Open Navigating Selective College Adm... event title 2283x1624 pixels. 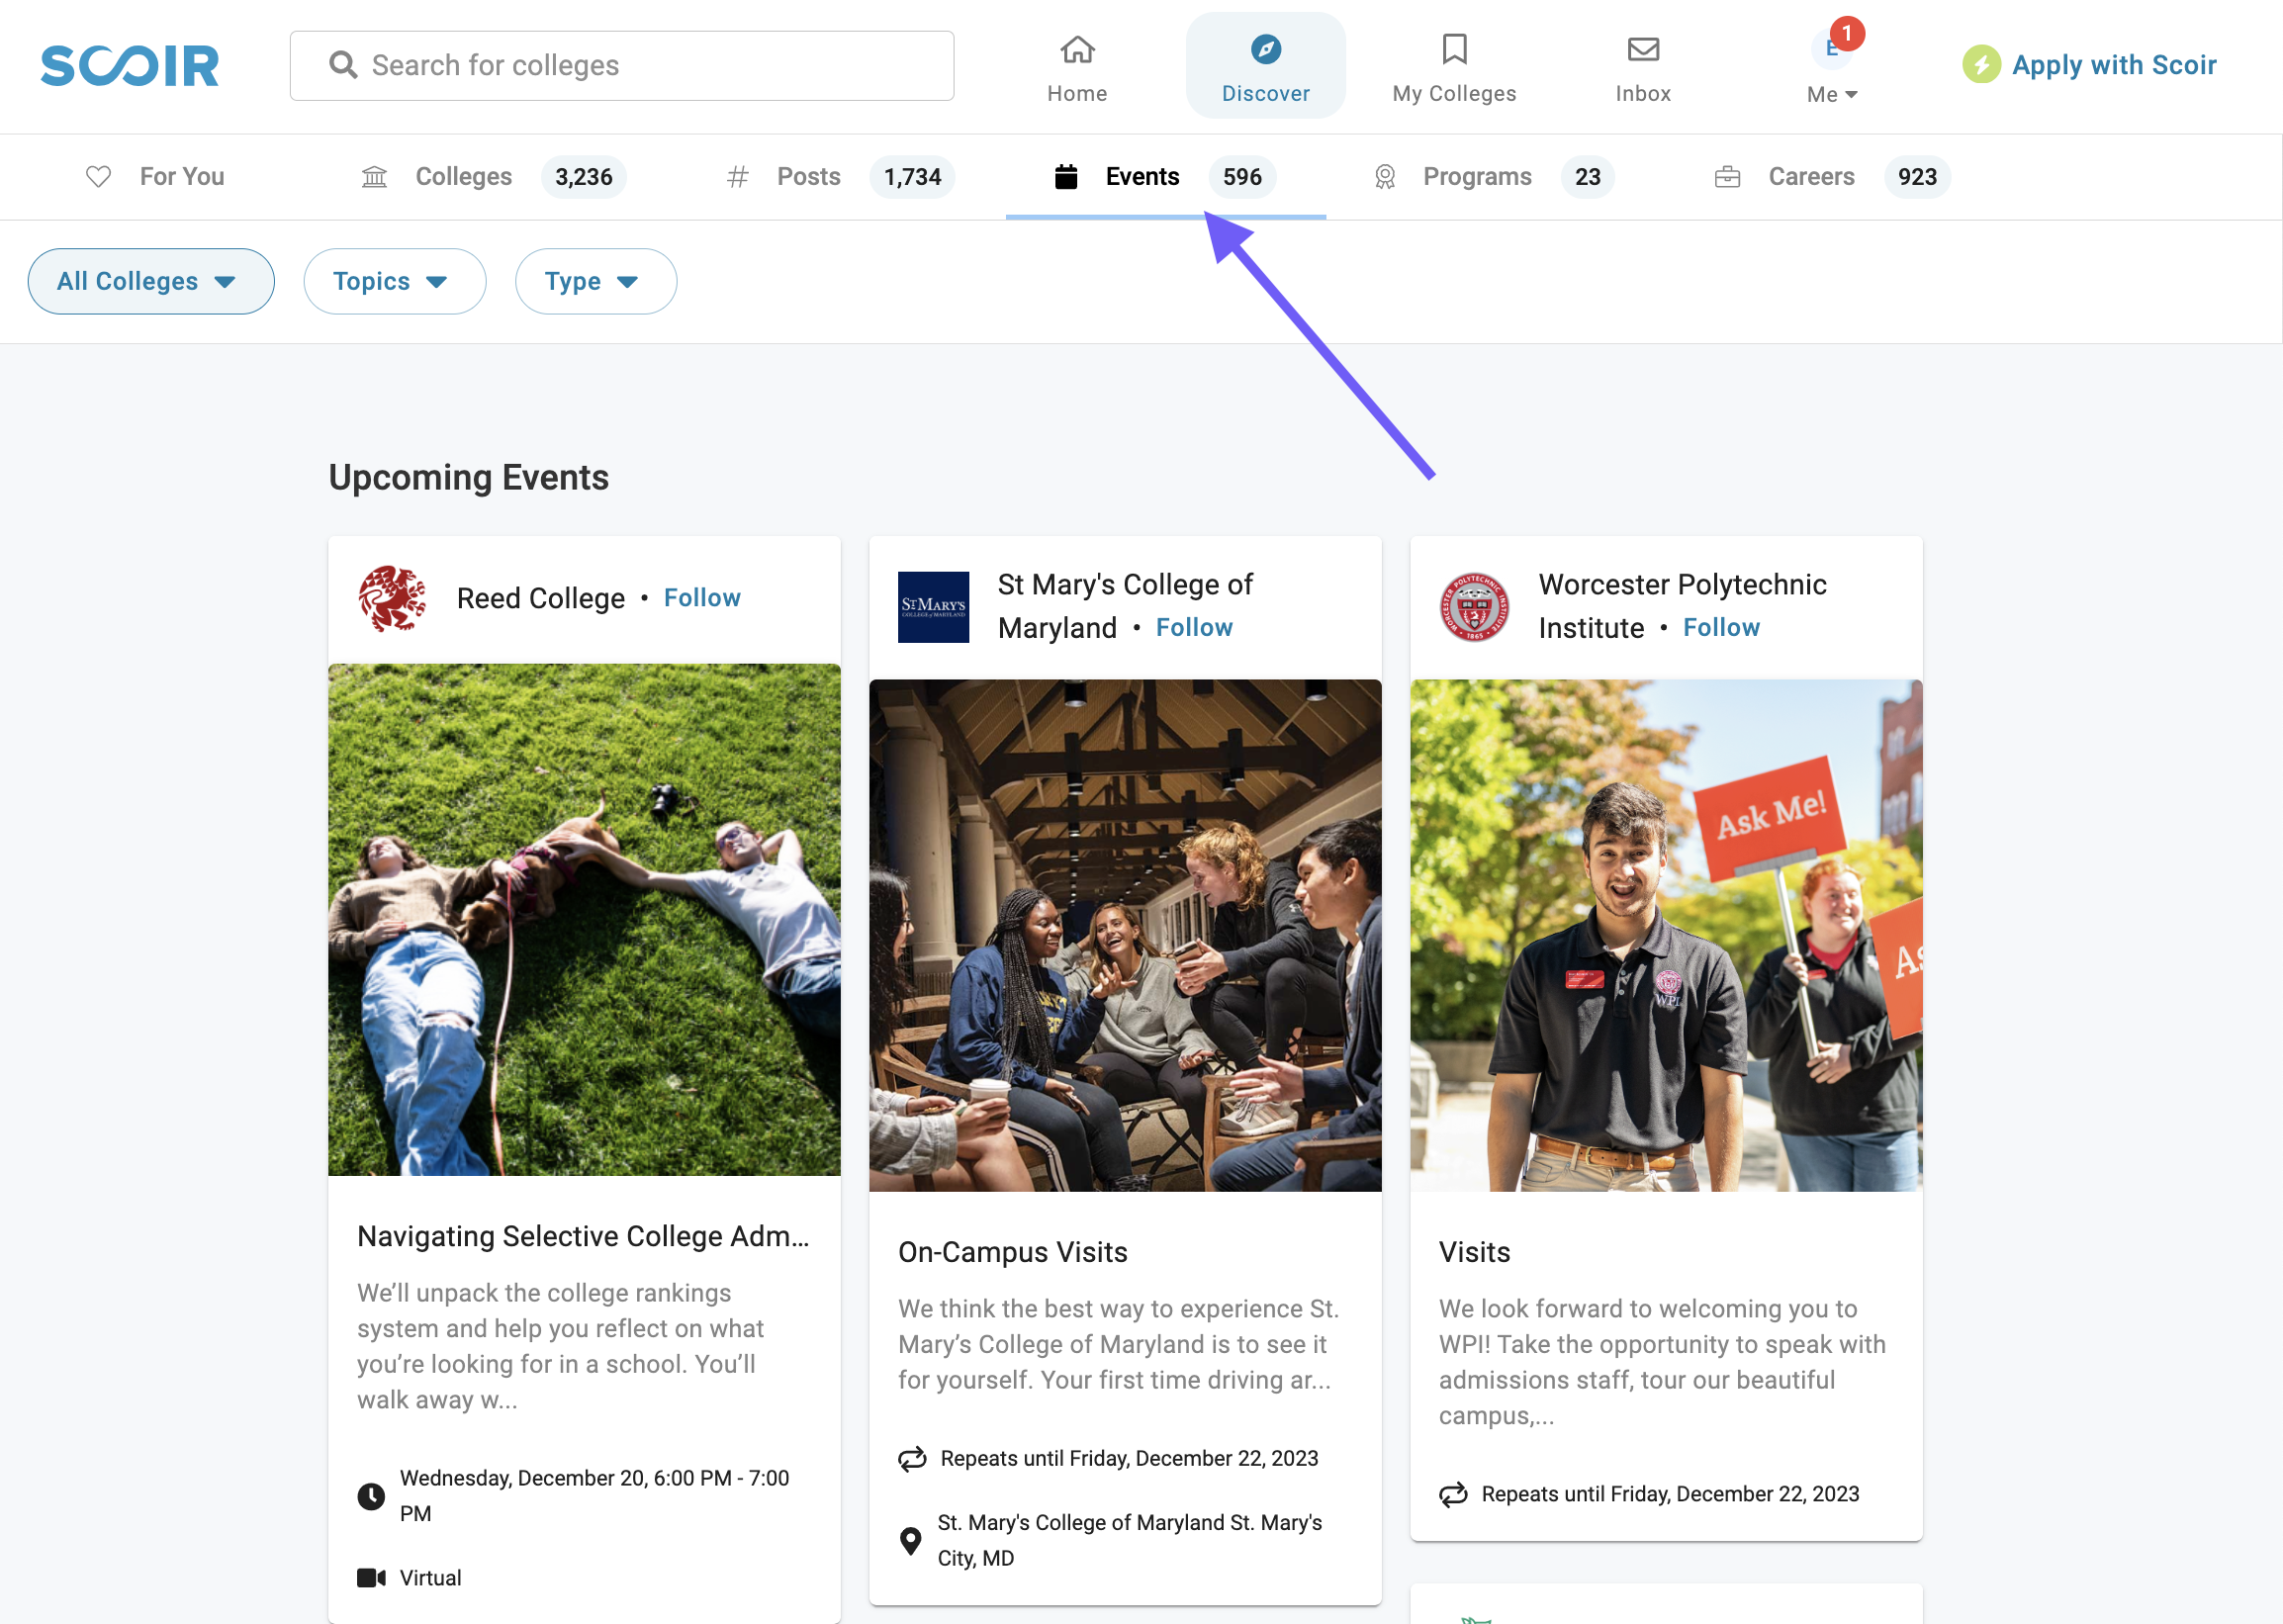[583, 1236]
